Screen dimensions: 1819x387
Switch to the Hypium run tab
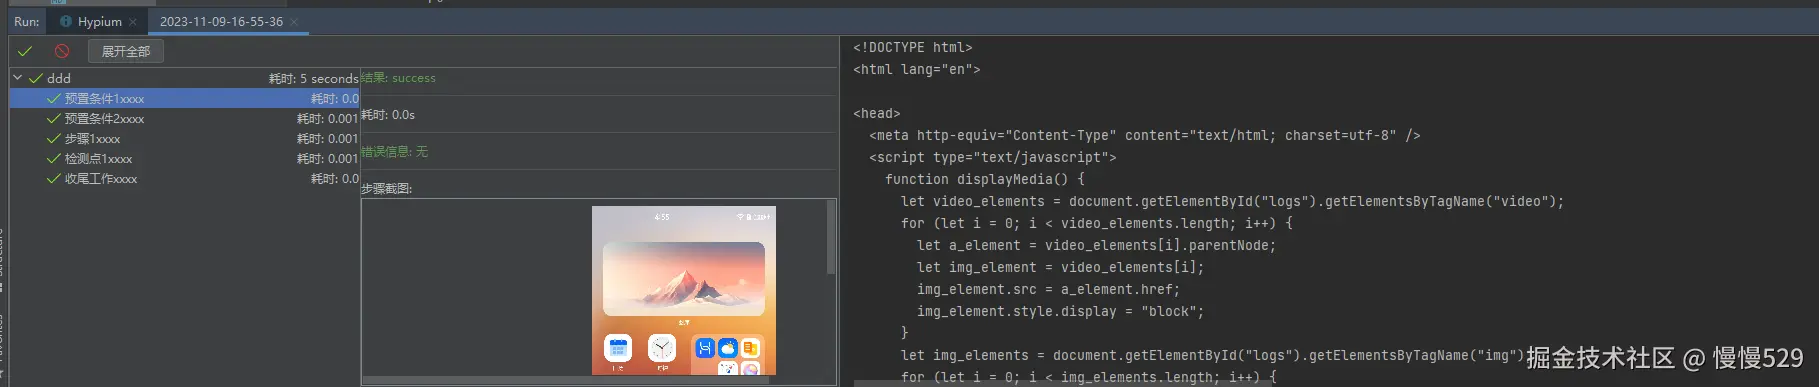coord(99,21)
